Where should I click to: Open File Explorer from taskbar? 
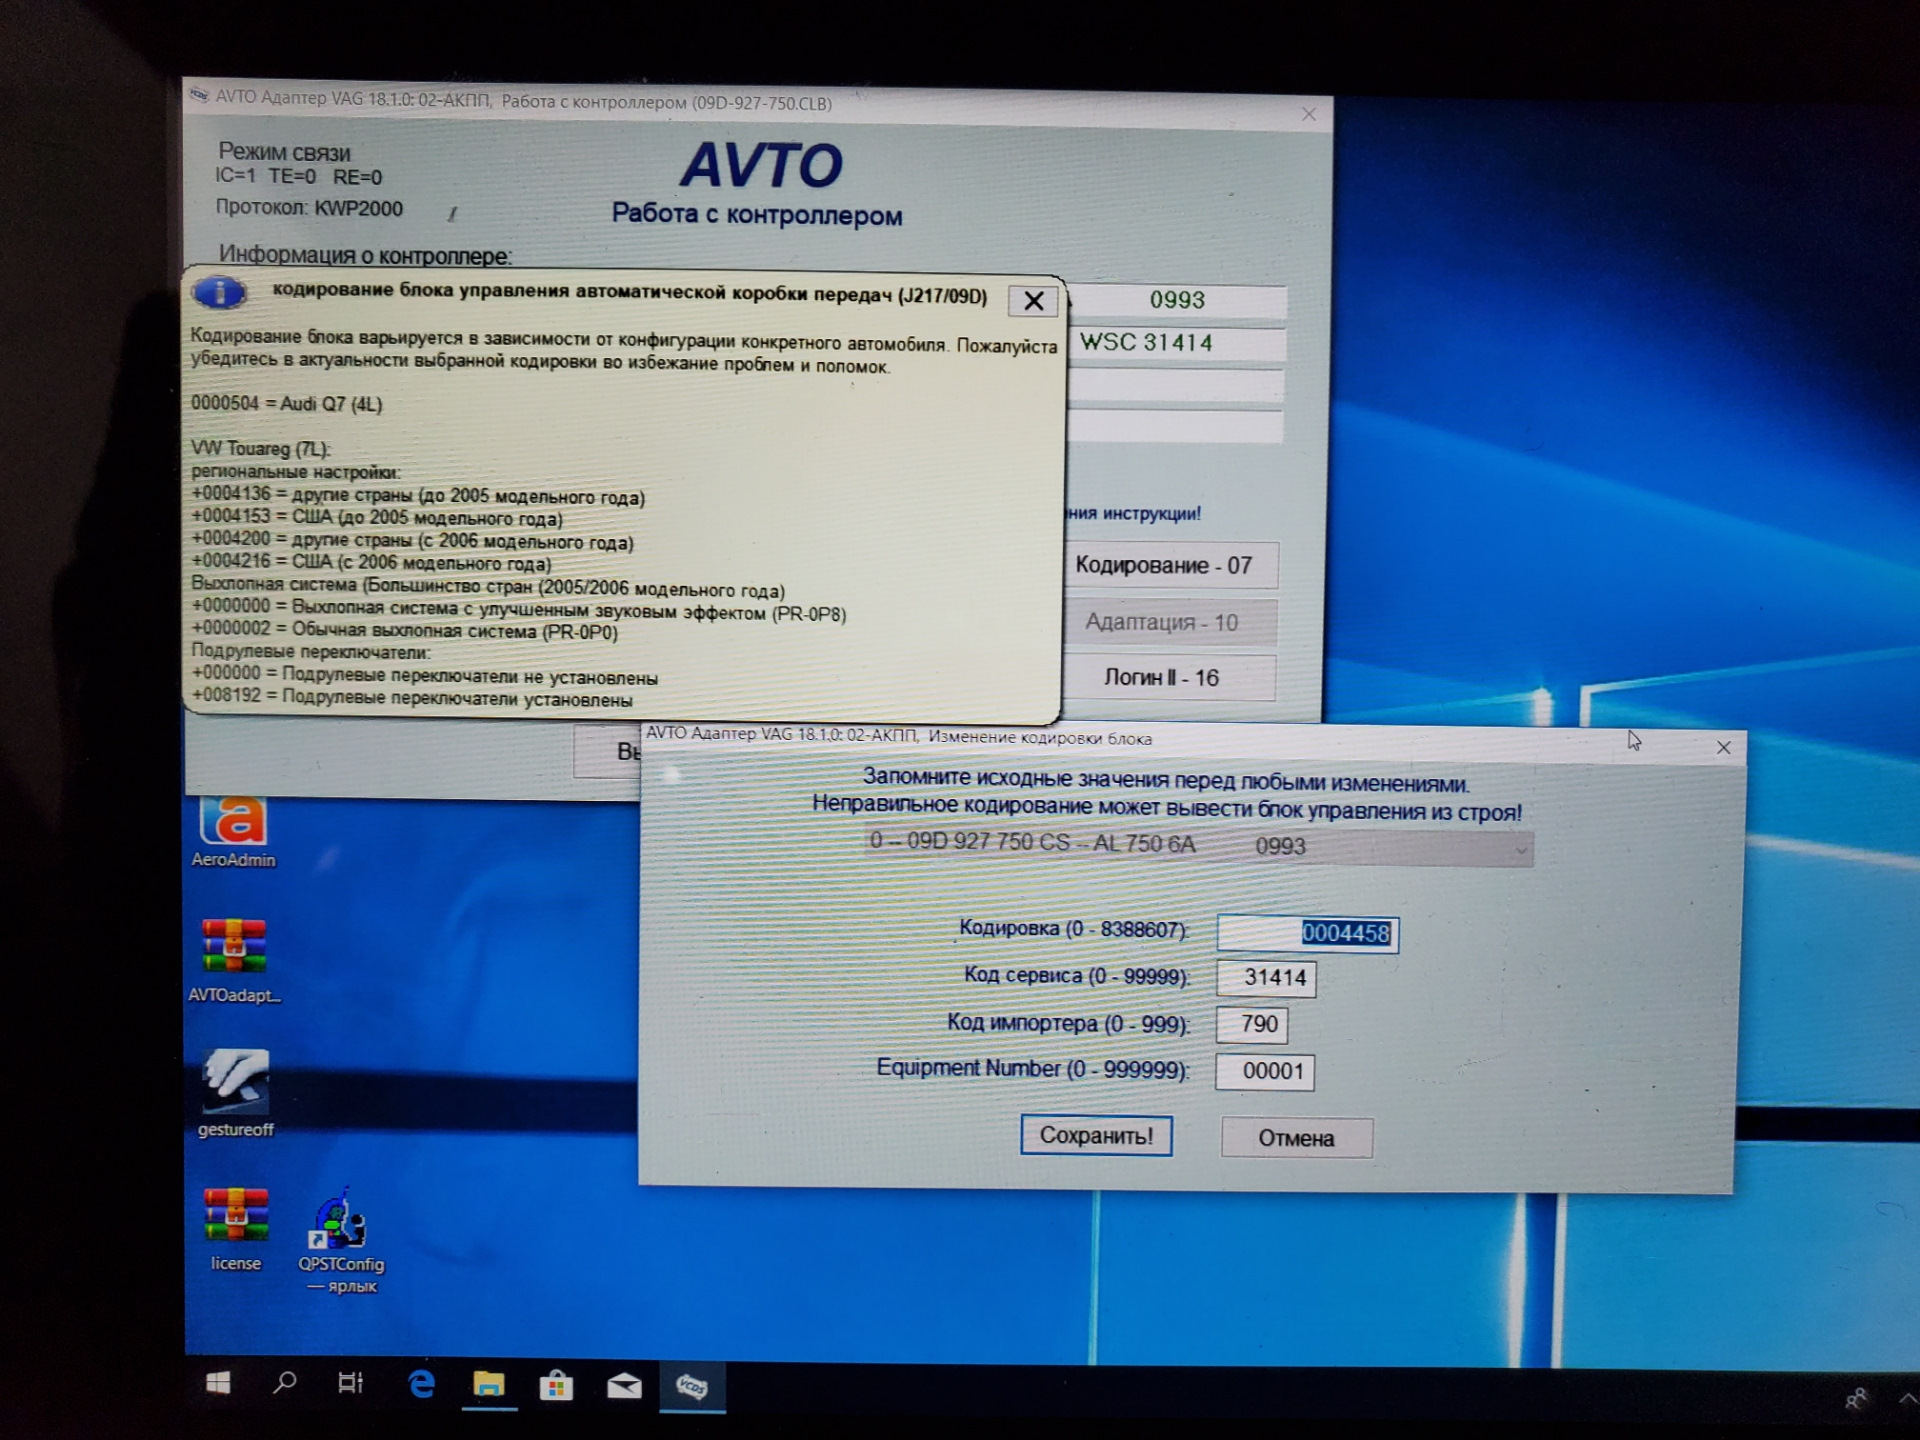(489, 1384)
